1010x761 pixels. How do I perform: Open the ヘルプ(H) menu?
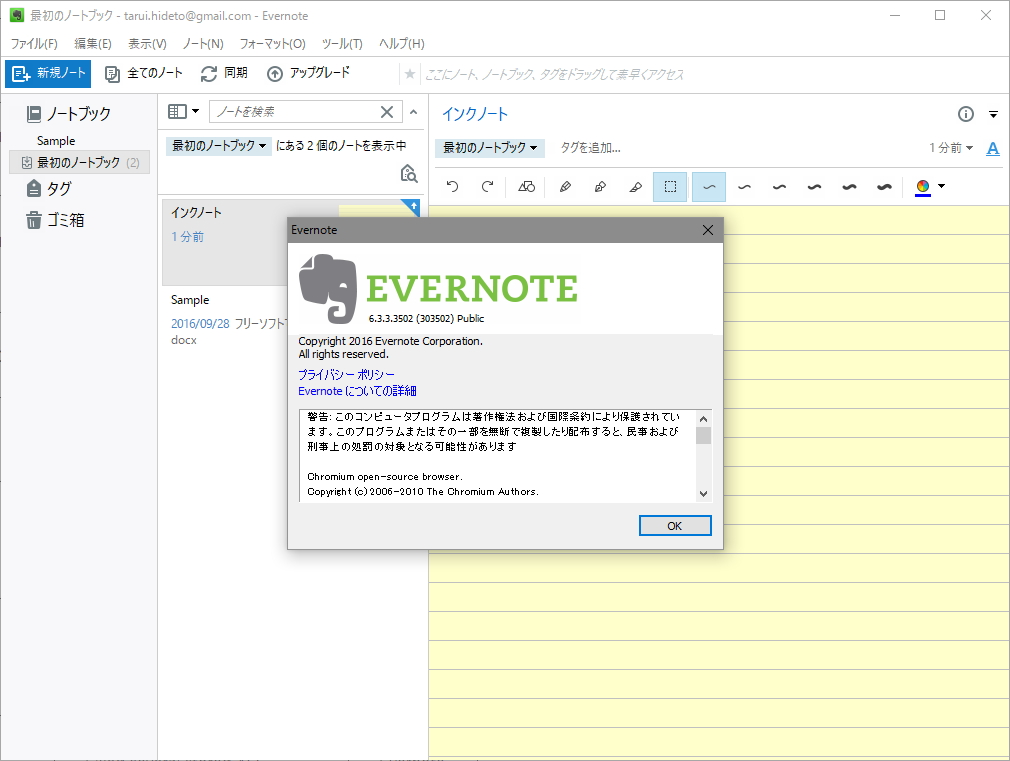402,44
